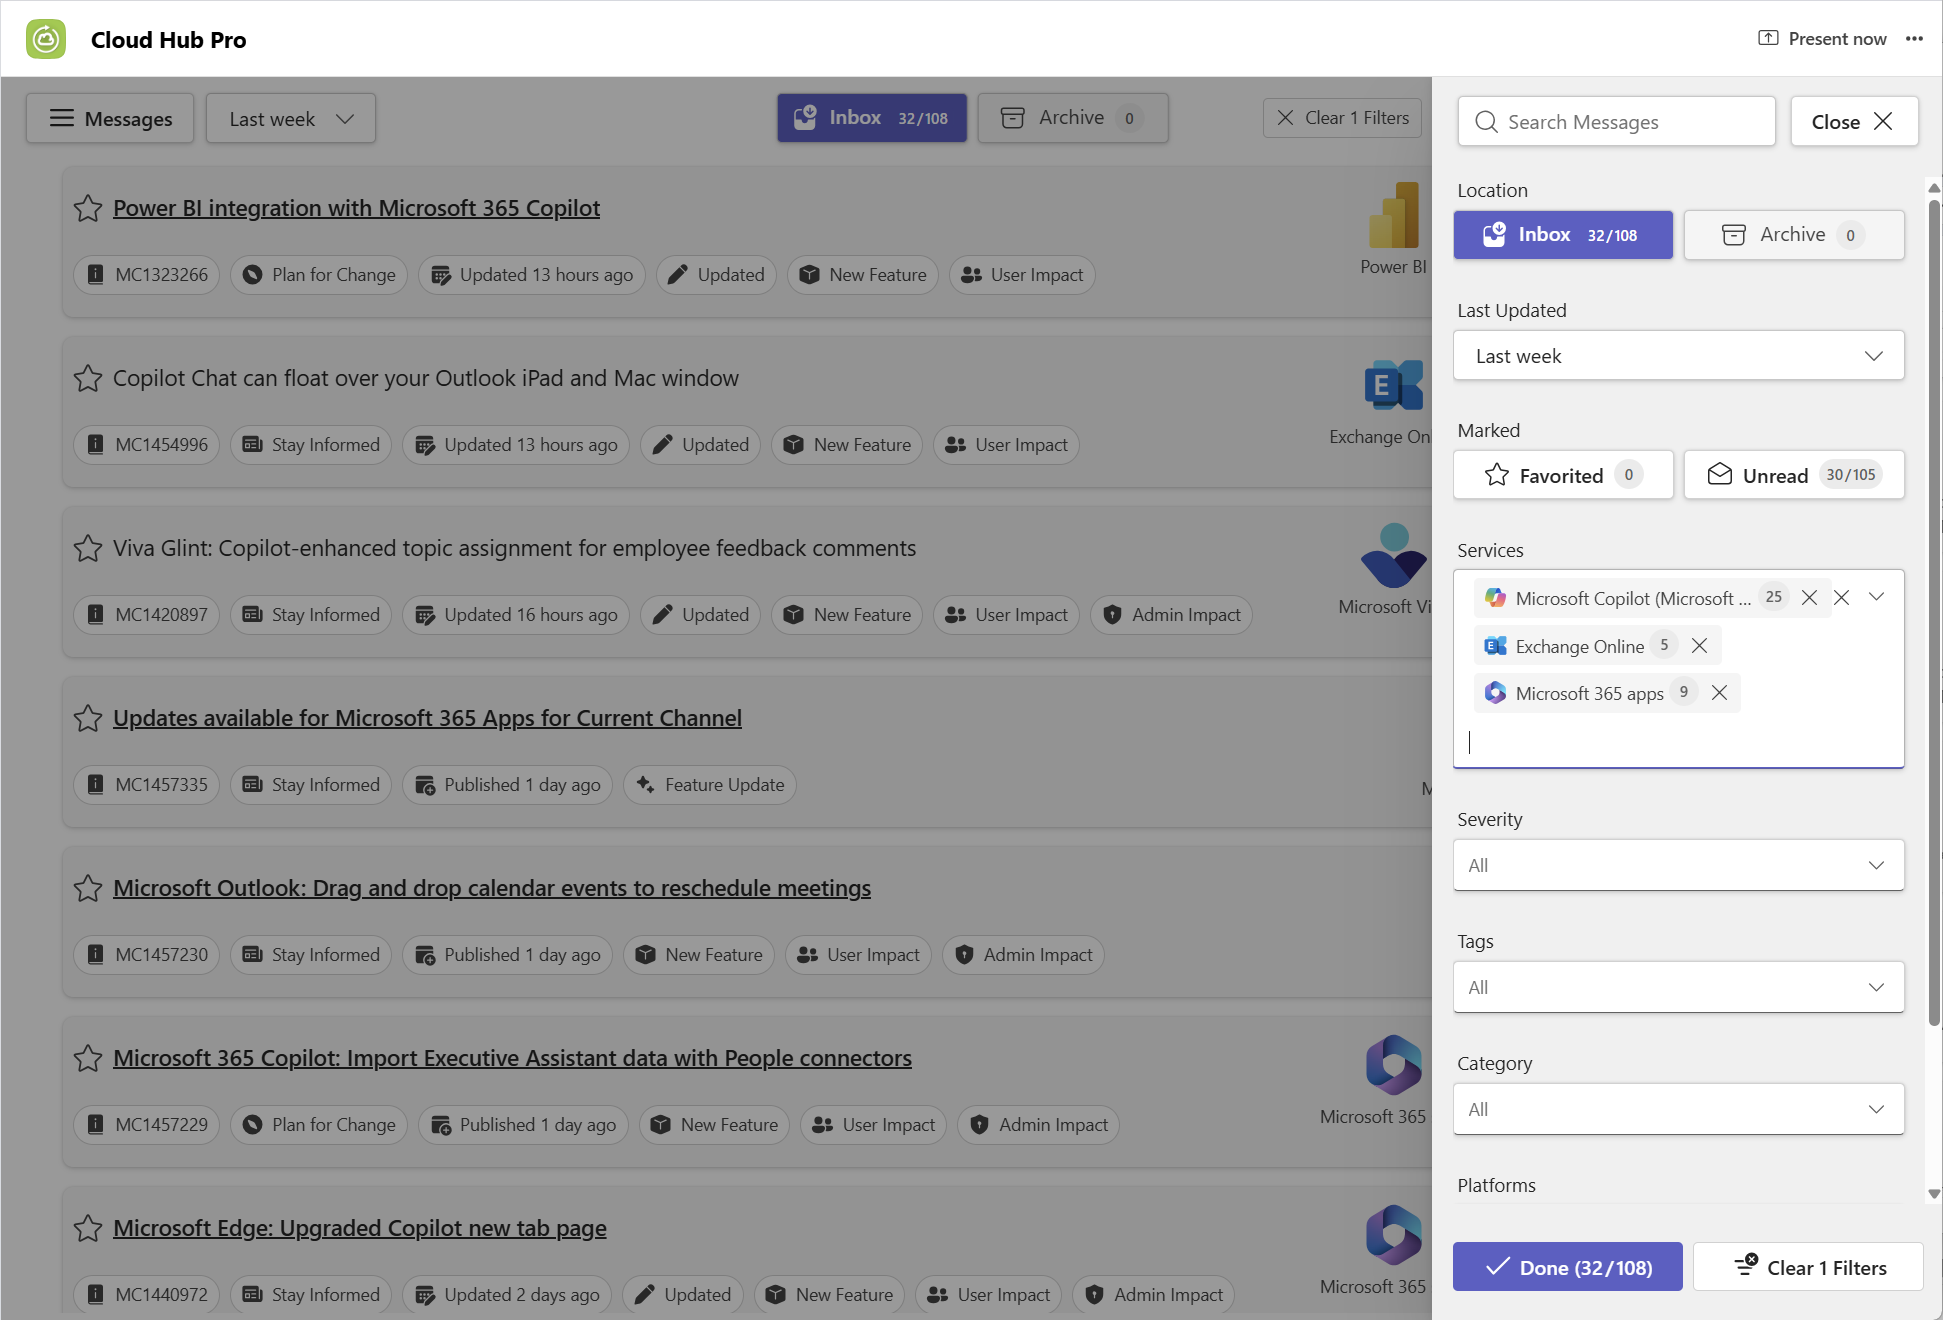Click the Search Messages field
1943x1320 pixels.
(x=1616, y=121)
